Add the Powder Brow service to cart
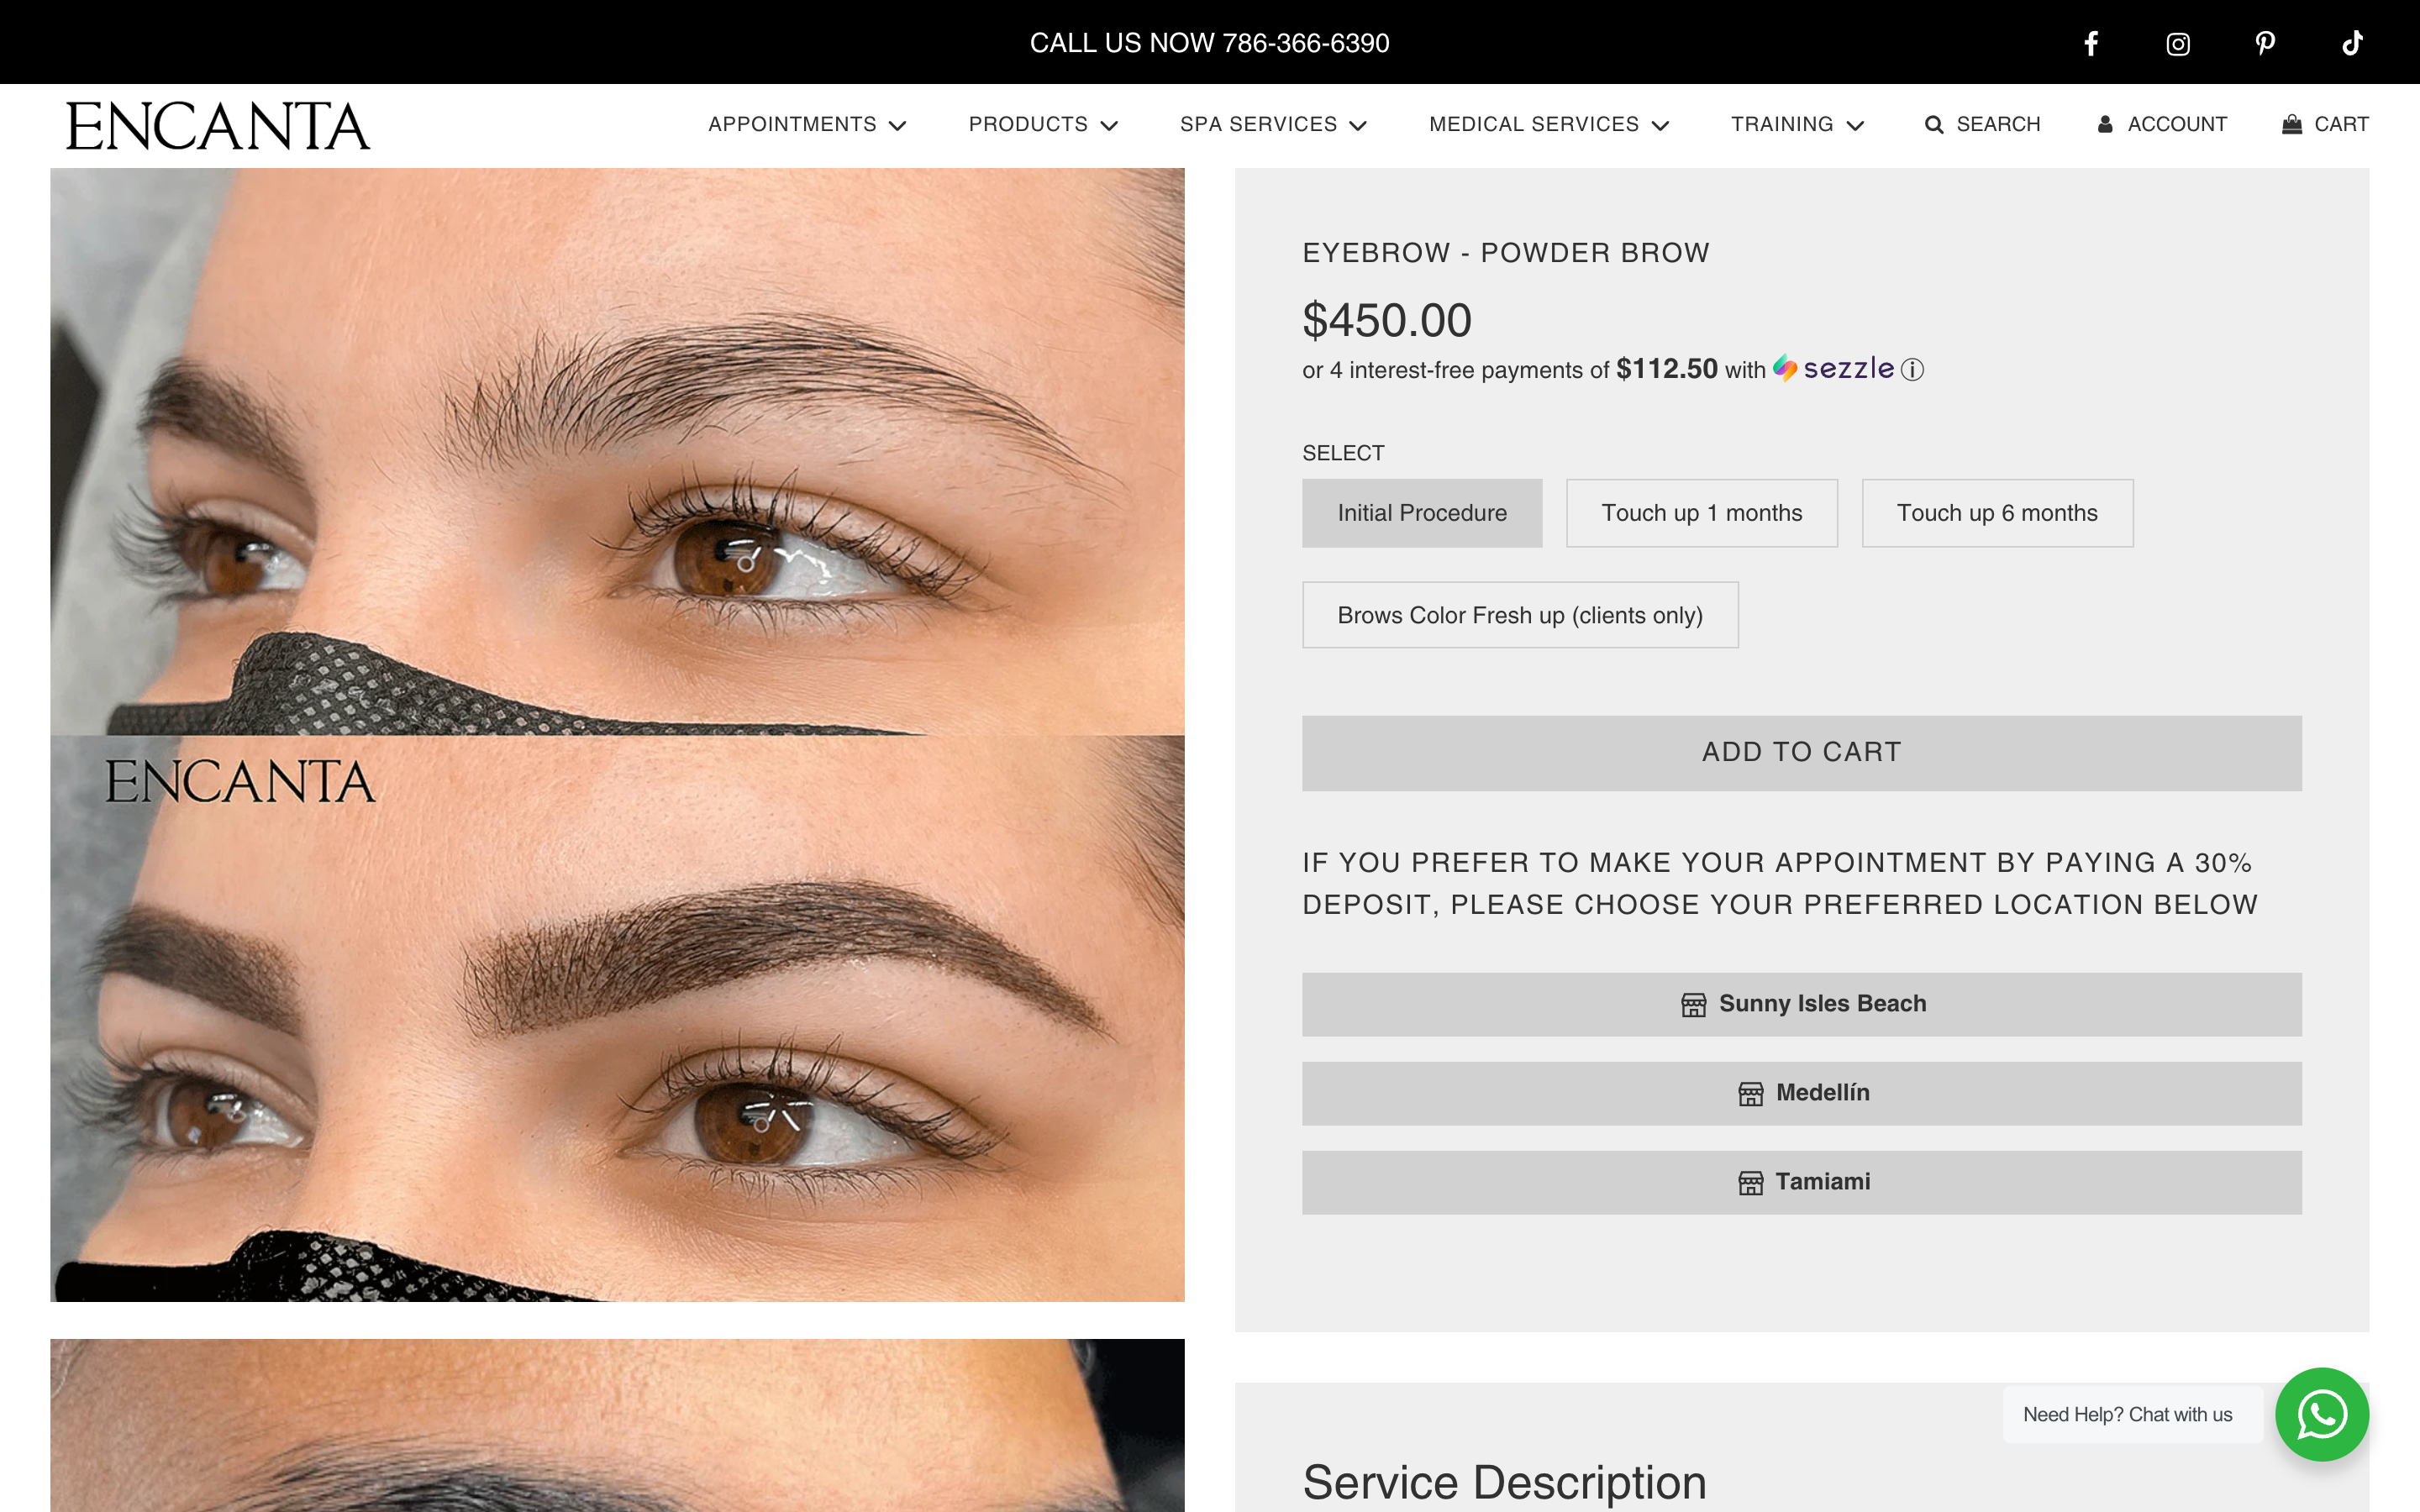 [1800, 752]
